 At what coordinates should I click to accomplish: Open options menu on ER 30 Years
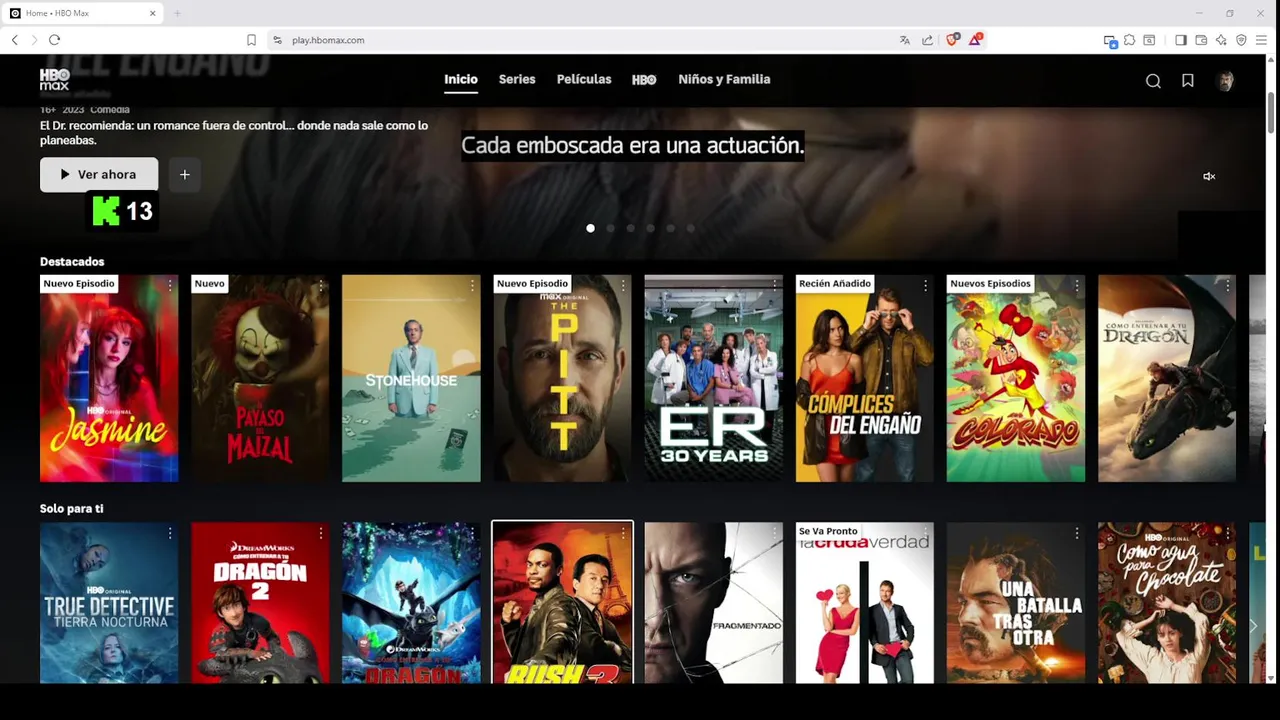click(x=774, y=286)
